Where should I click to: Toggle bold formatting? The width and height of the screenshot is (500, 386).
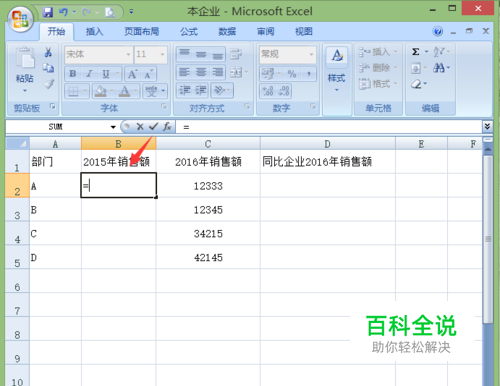click(72, 74)
